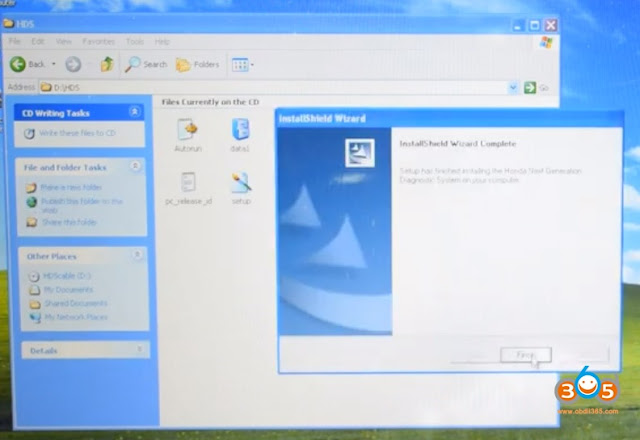The height and width of the screenshot is (440, 640).
Task: Click Files Currently on the CD header
Action: click(x=210, y=102)
